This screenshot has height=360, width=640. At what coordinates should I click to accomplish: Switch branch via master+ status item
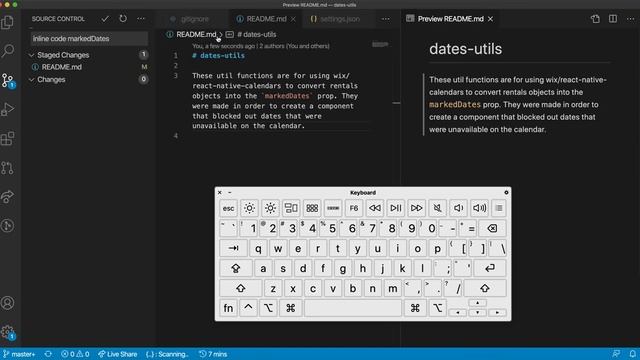tap(19, 354)
